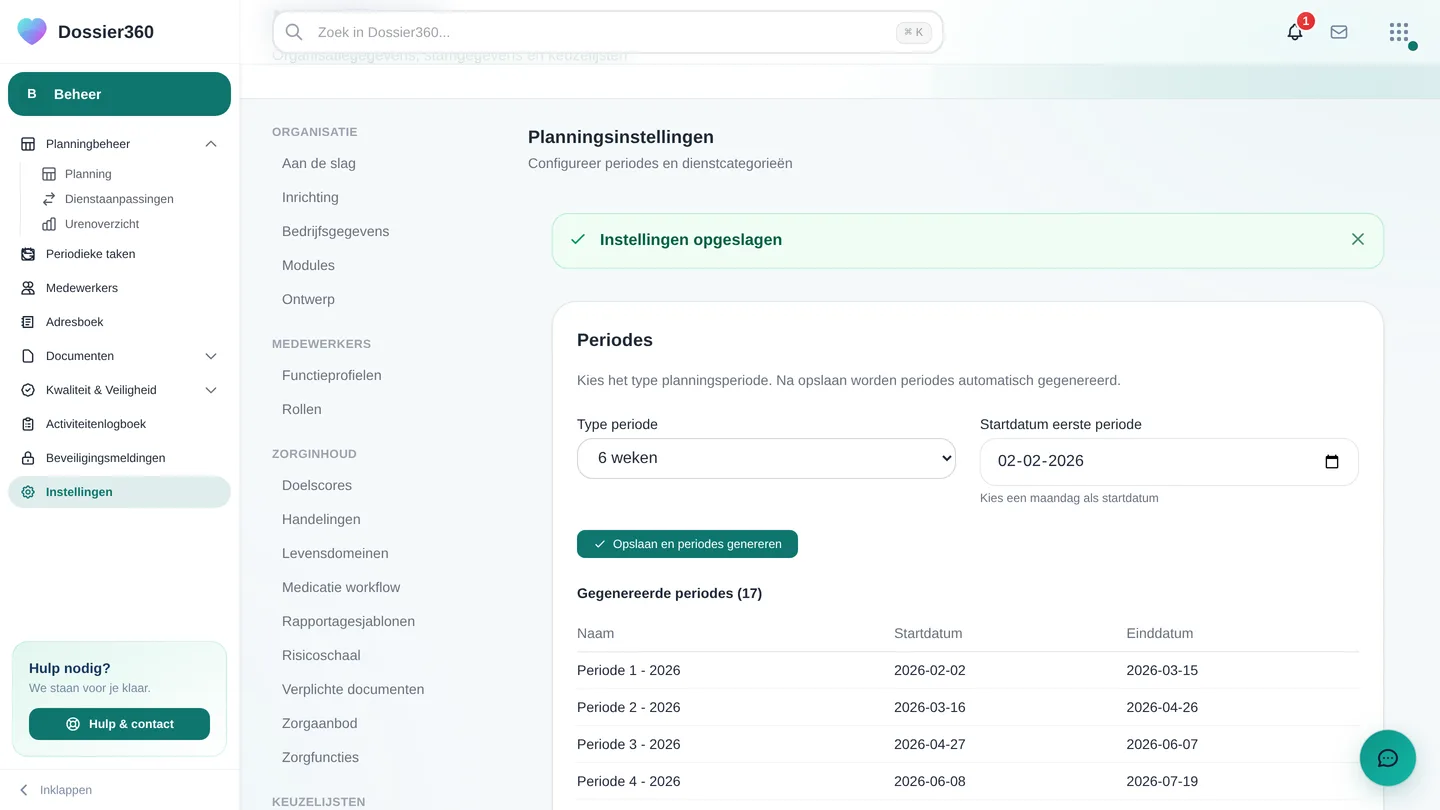Collapse the sidebar with Inklappen
1440x810 pixels.
[56, 790]
